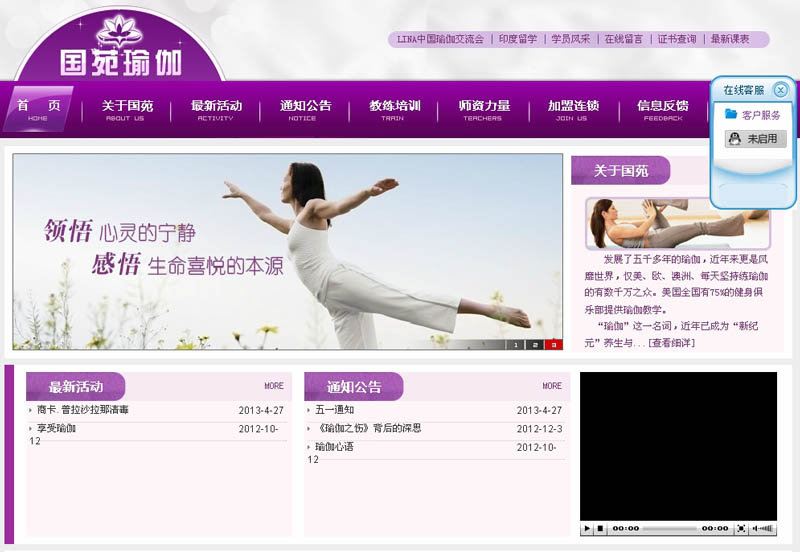Open the 关于国苑 yoga thumbnail image
The image size is (800, 552).
pyautogui.click(x=677, y=222)
